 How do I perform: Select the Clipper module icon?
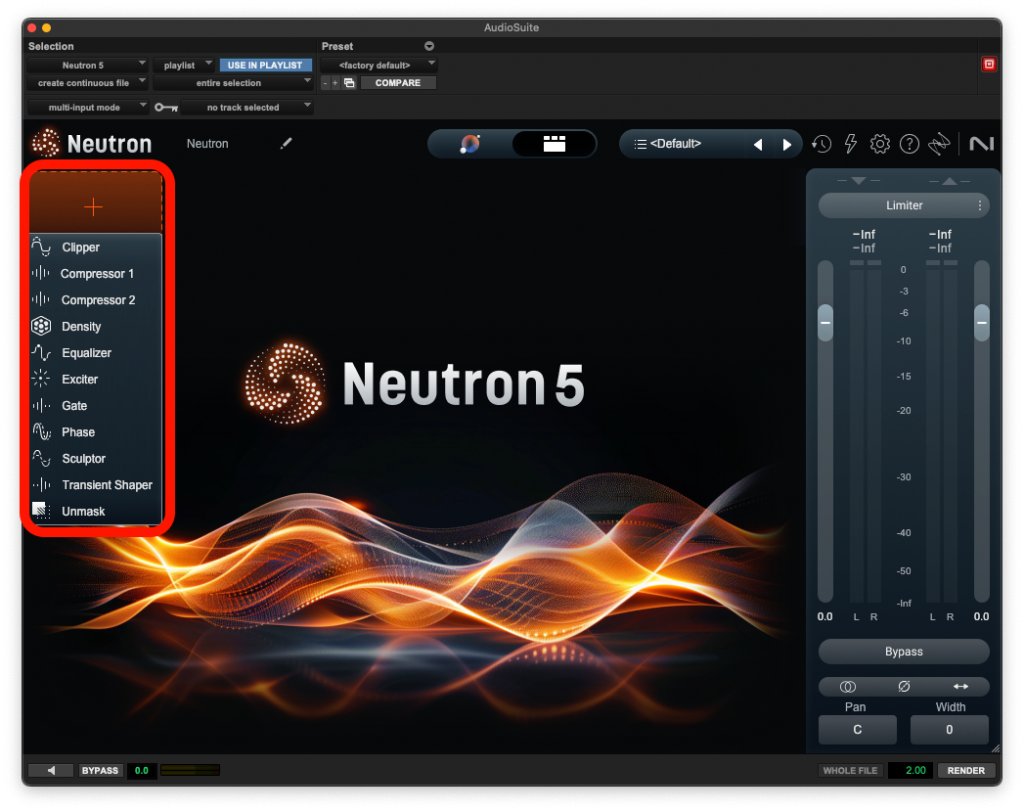pyautogui.click(x=41, y=247)
